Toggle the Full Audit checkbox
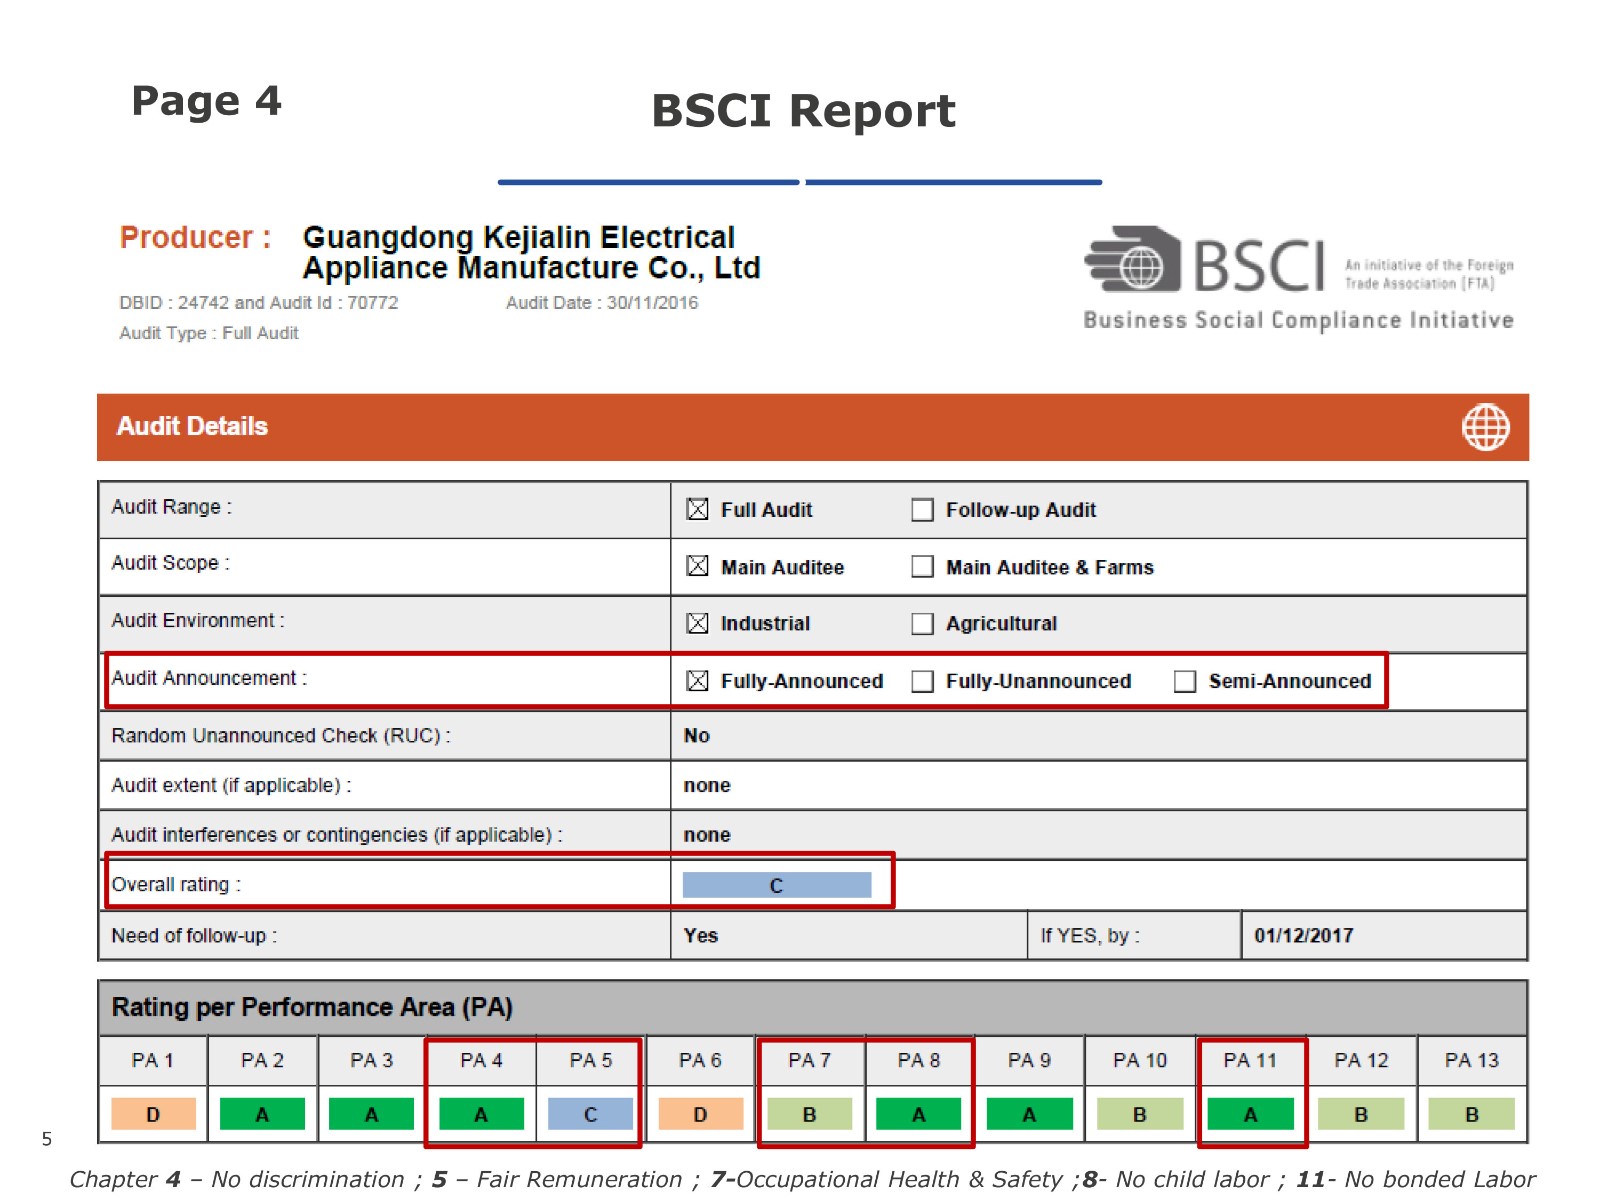 point(697,509)
